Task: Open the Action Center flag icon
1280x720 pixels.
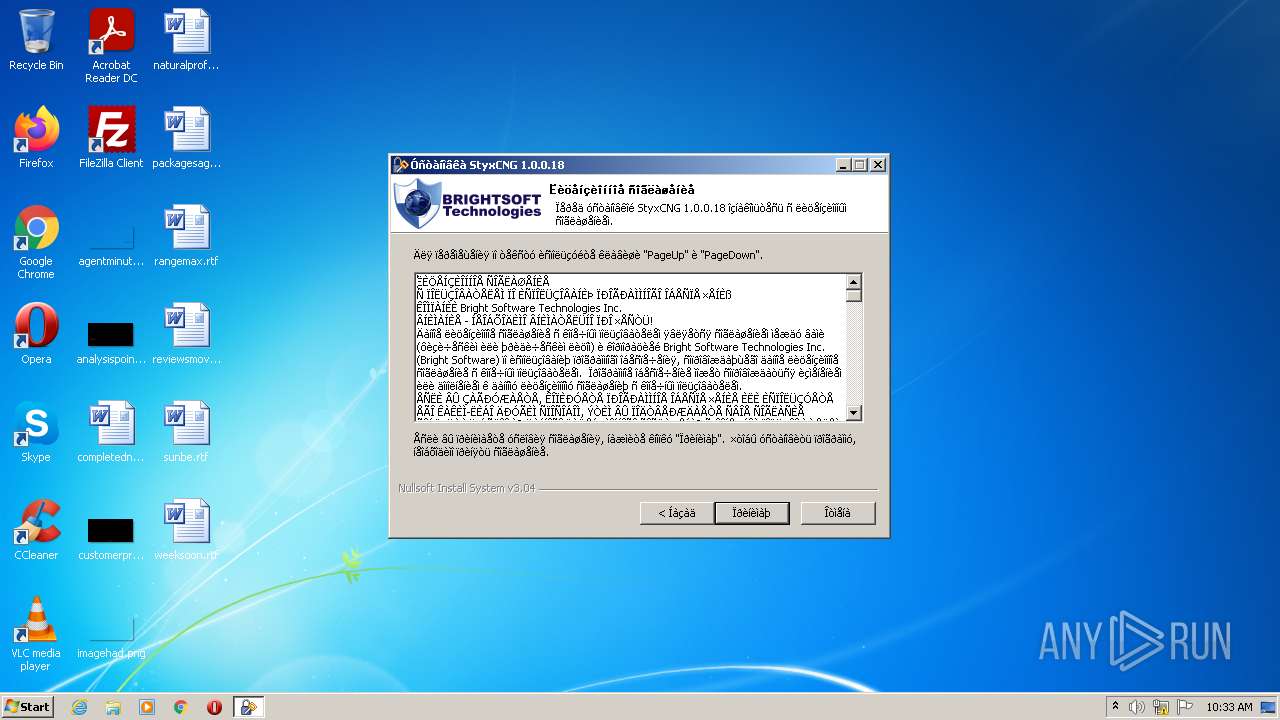Action: point(1185,707)
